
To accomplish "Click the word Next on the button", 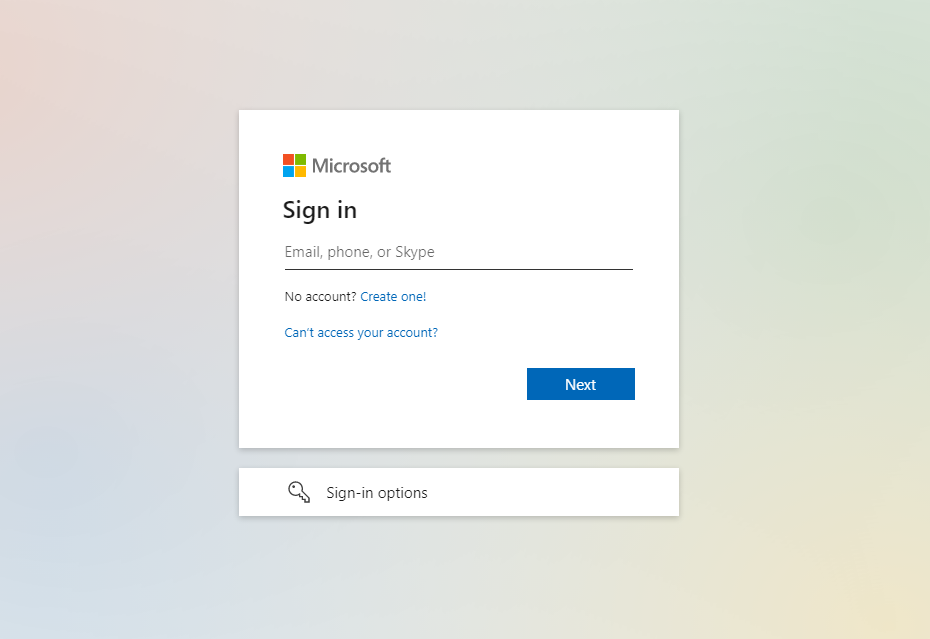I will 580,385.
